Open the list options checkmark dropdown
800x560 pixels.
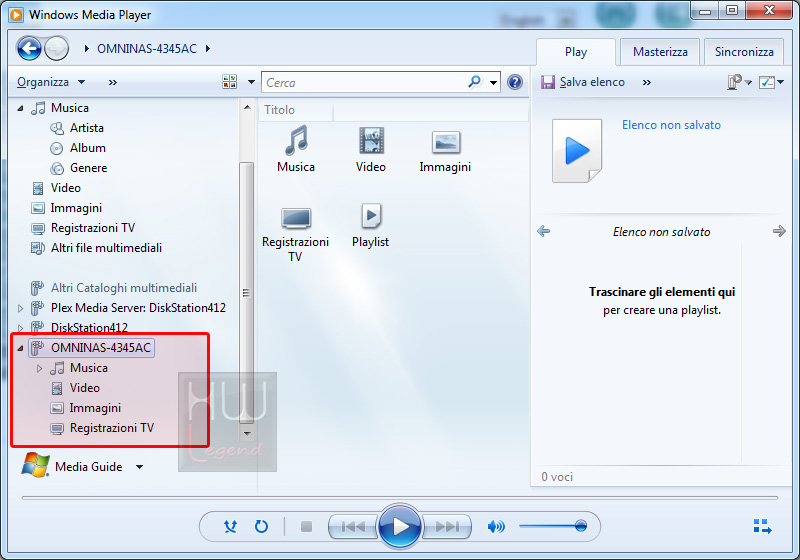(x=771, y=82)
